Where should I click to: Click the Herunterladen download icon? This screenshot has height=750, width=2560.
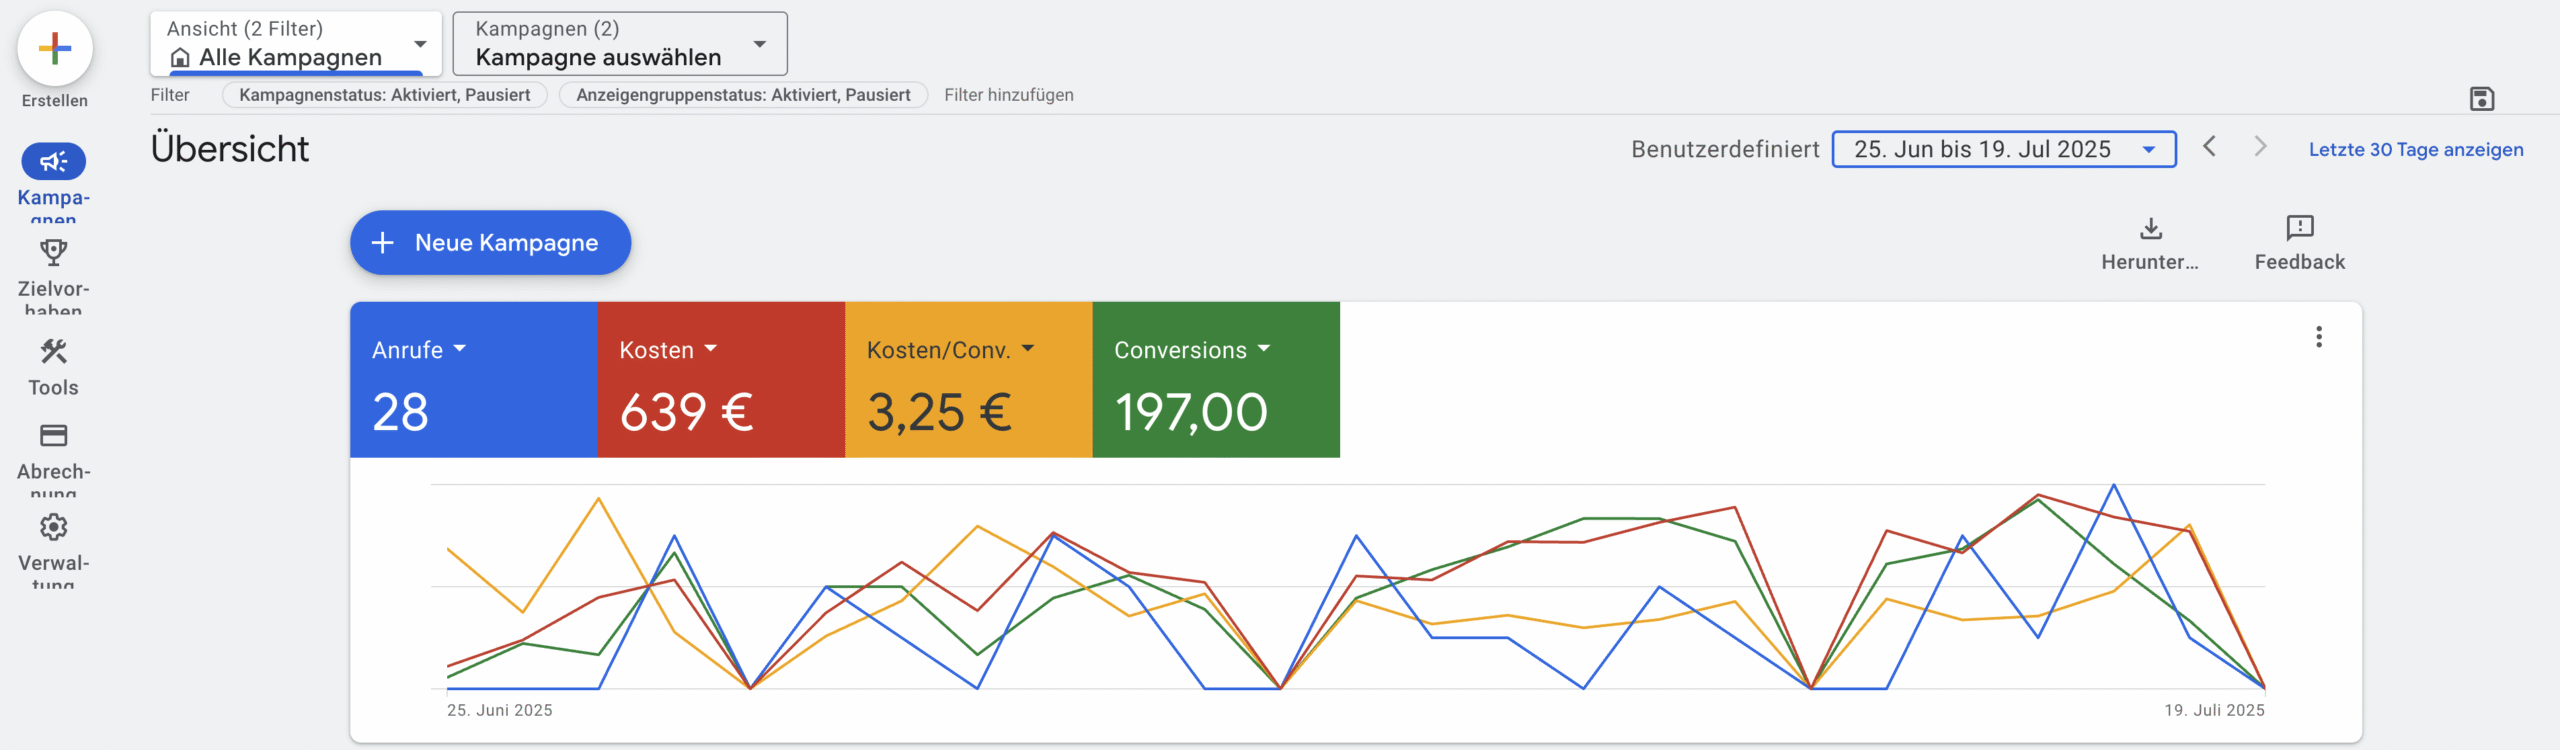point(2150,229)
